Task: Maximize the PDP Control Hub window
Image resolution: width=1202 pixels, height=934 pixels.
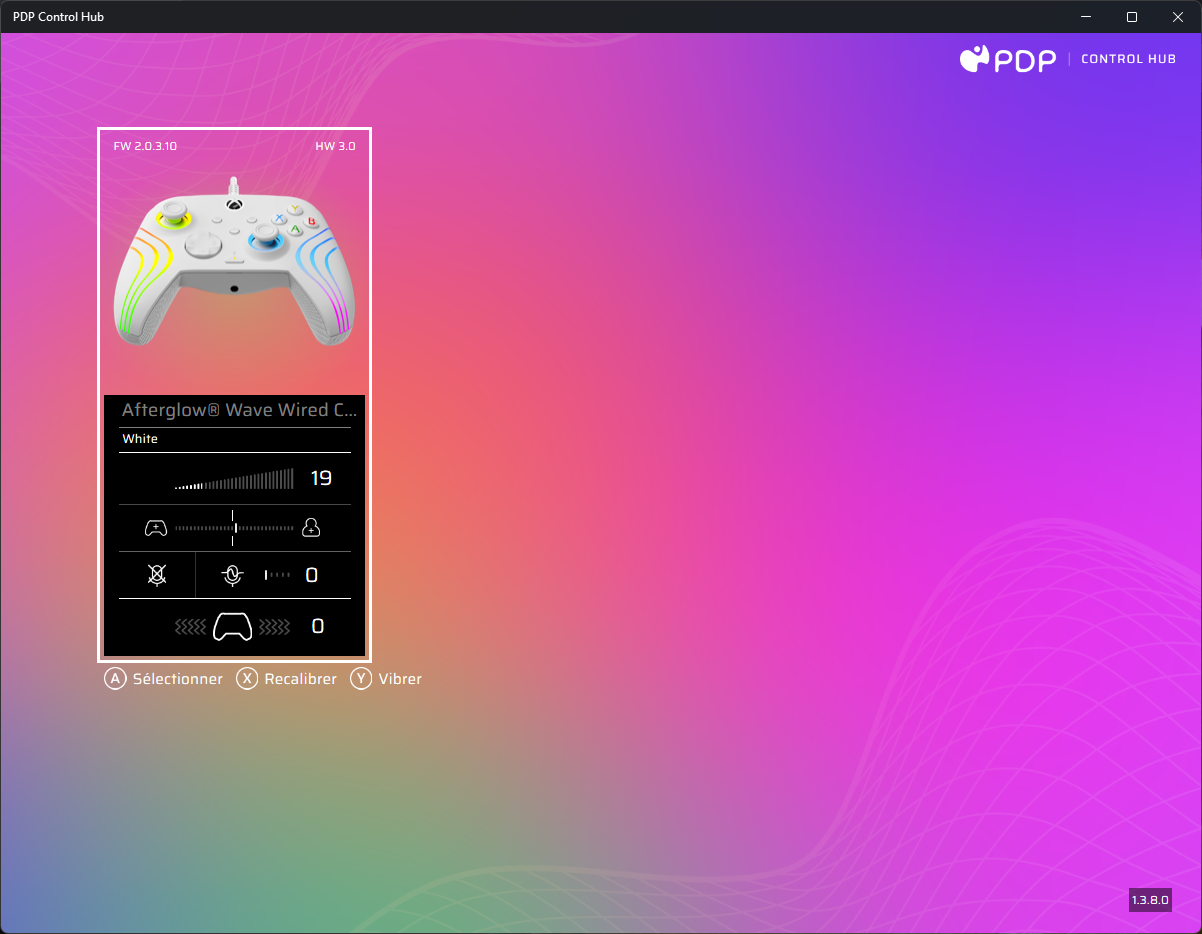Action: point(1132,17)
